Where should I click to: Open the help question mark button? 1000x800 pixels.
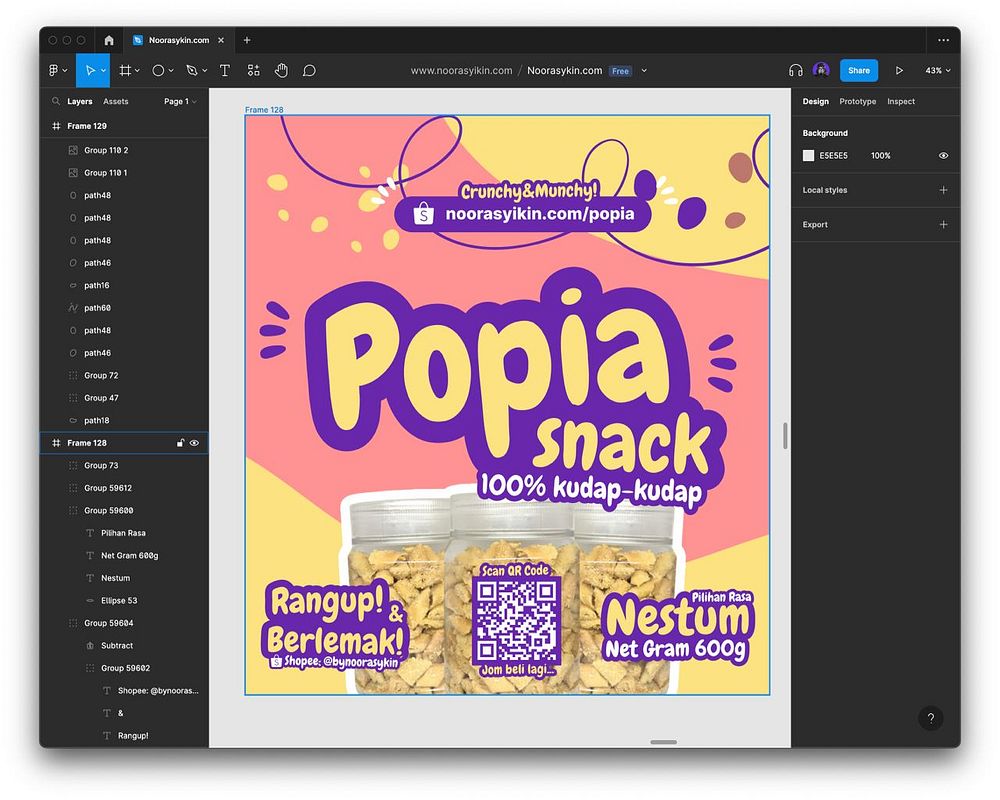[x=930, y=718]
